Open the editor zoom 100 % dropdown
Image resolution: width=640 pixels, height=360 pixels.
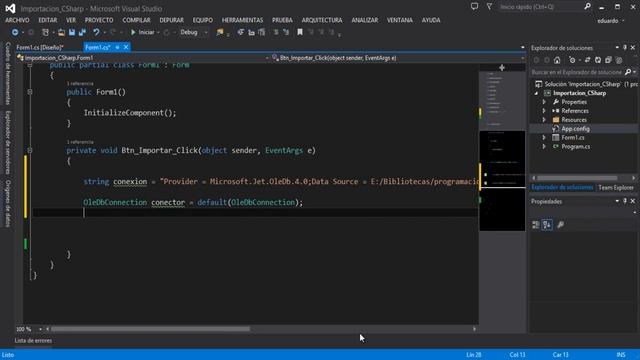[x=40, y=329]
